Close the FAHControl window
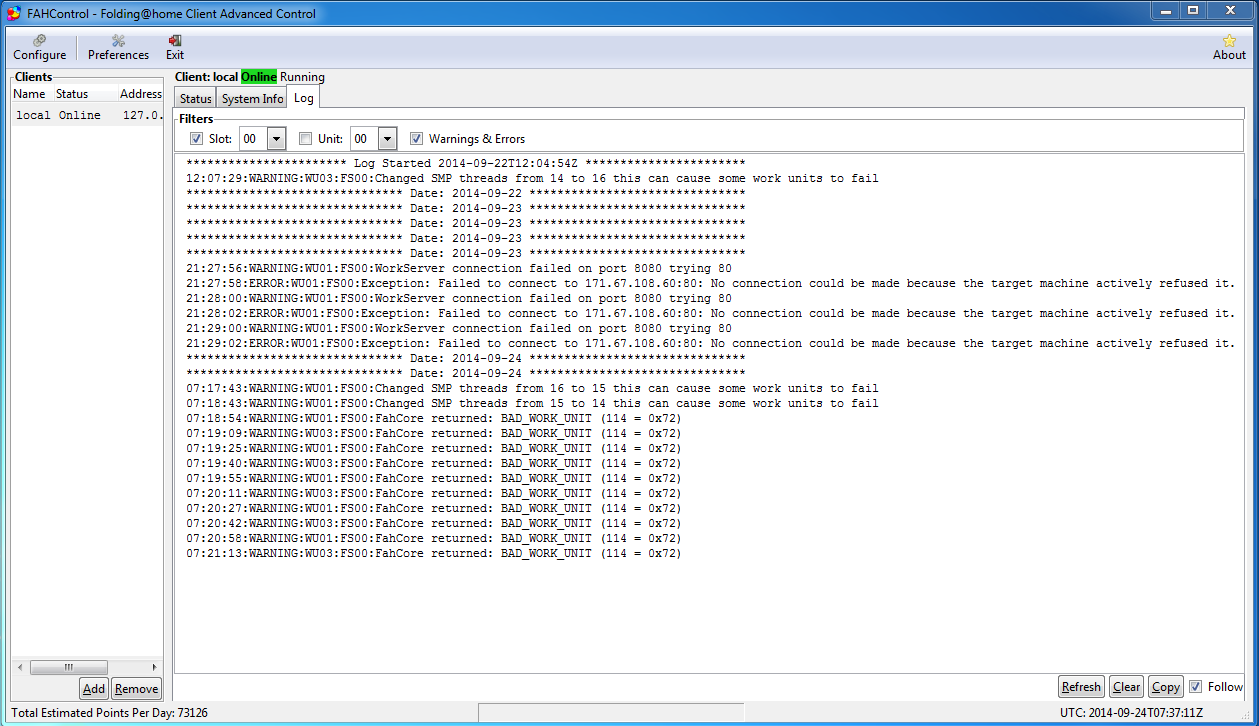 click(x=1229, y=11)
